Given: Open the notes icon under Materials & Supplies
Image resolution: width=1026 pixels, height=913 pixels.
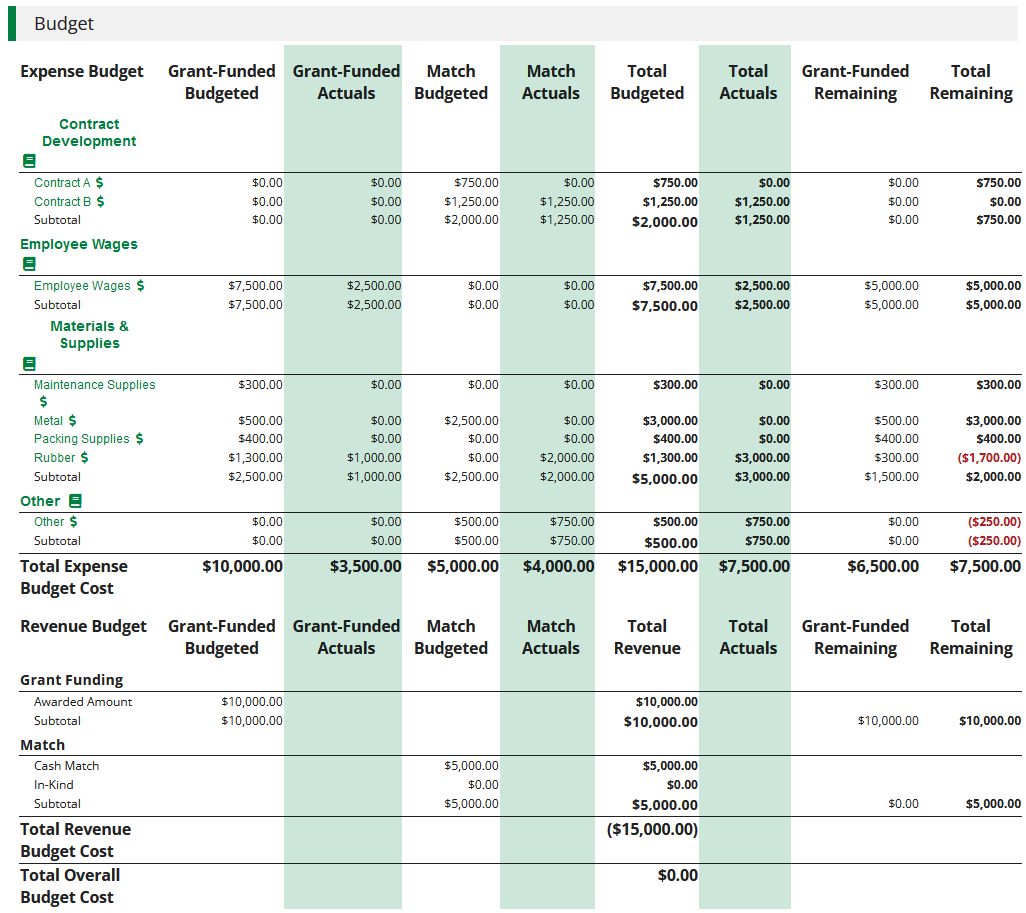Looking at the screenshot, I should pyautogui.click(x=28, y=363).
